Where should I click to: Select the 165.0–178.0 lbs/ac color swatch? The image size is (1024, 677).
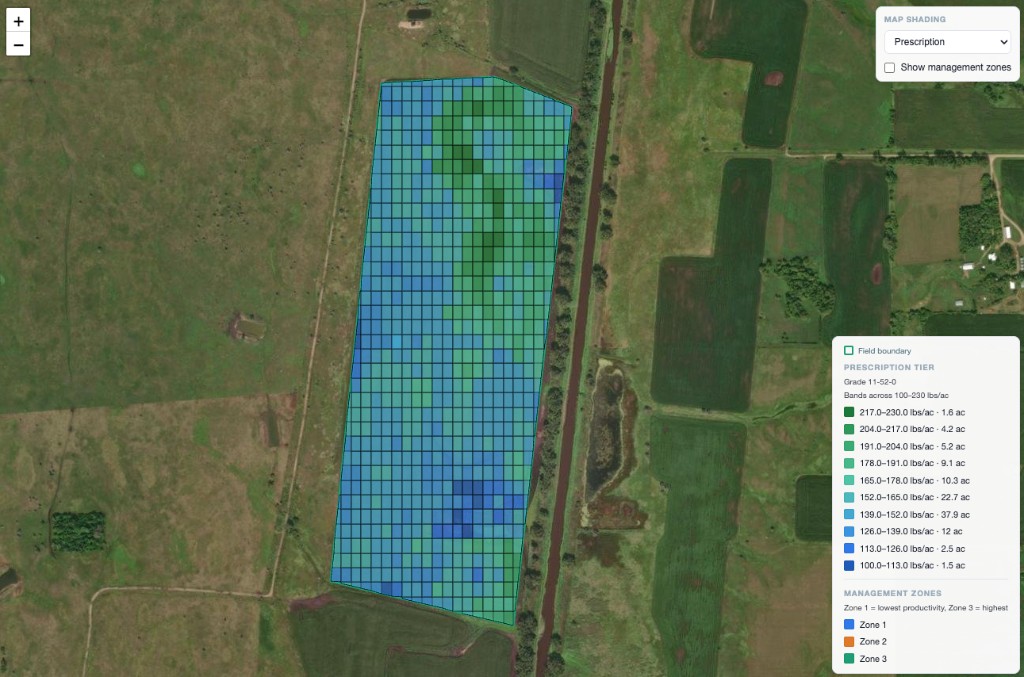849,480
